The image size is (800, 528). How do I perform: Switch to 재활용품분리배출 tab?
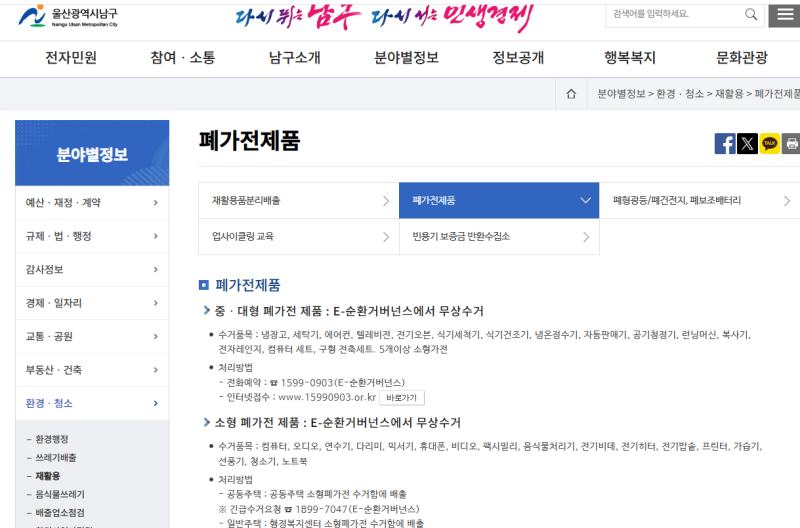pyautogui.click(x=298, y=200)
